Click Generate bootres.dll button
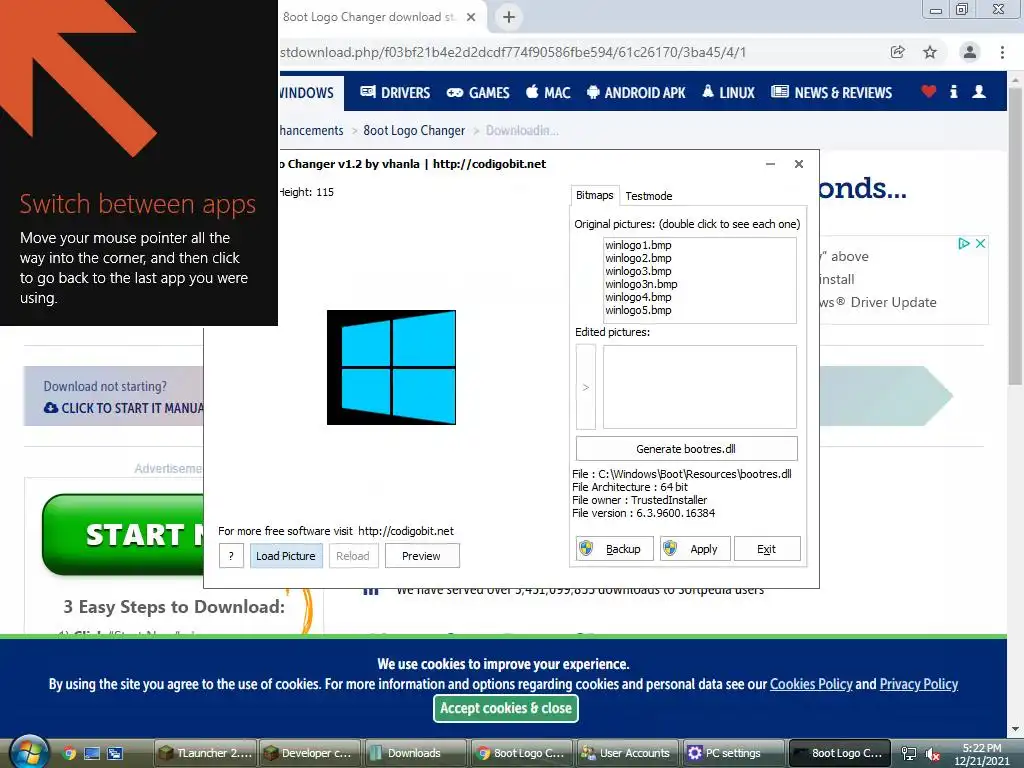Viewport: 1024px width, 768px height. tap(686, 449)
